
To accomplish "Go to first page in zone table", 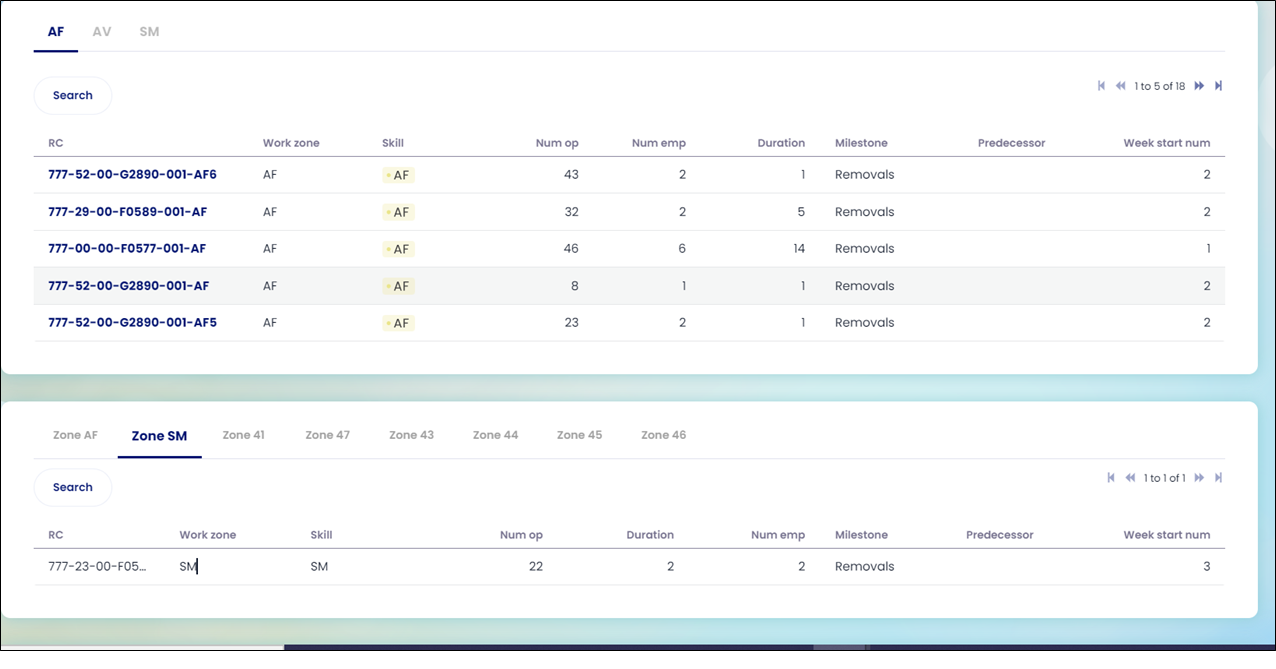I will [x=1111, y=478].
